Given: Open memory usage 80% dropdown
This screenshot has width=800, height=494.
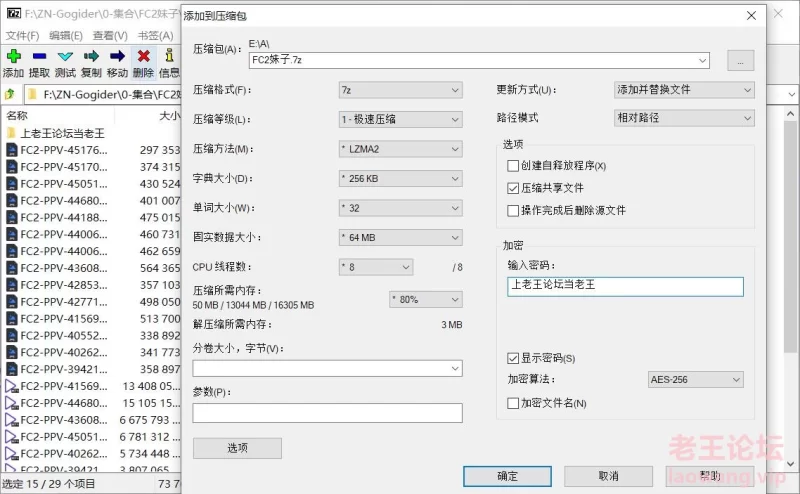Looking at the screenshot, I should coord(426,300).
